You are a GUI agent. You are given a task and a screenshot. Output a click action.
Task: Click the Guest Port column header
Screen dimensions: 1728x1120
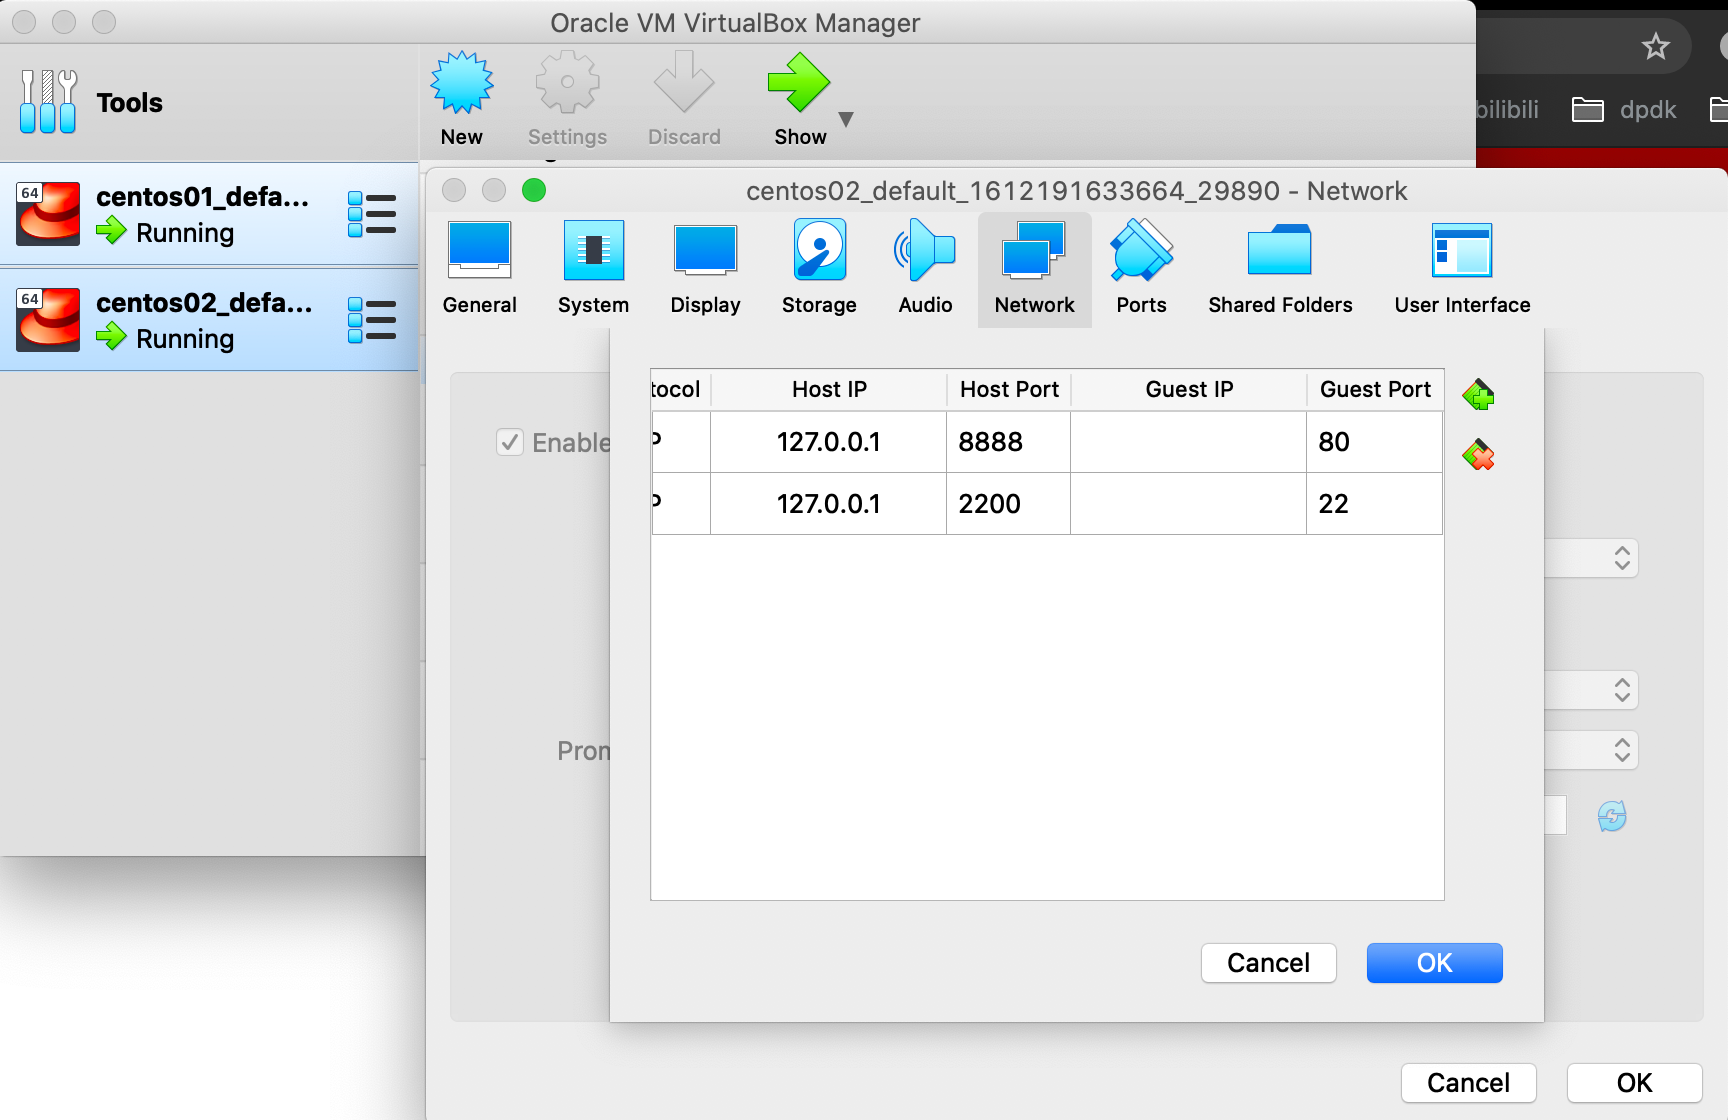point(1375,389)
